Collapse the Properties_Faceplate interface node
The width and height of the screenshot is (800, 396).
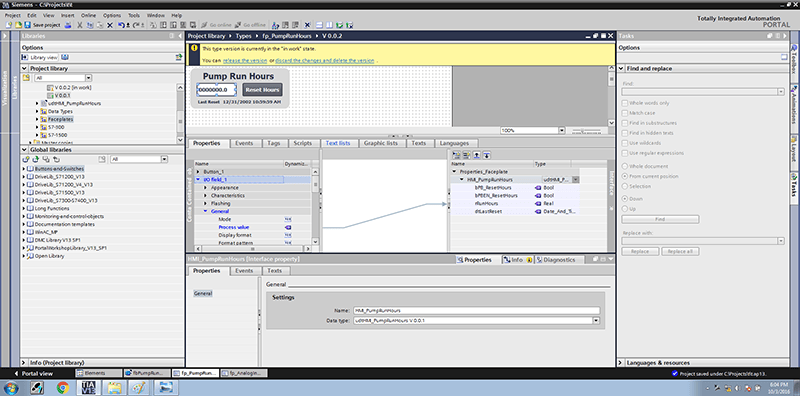(454, 172)
